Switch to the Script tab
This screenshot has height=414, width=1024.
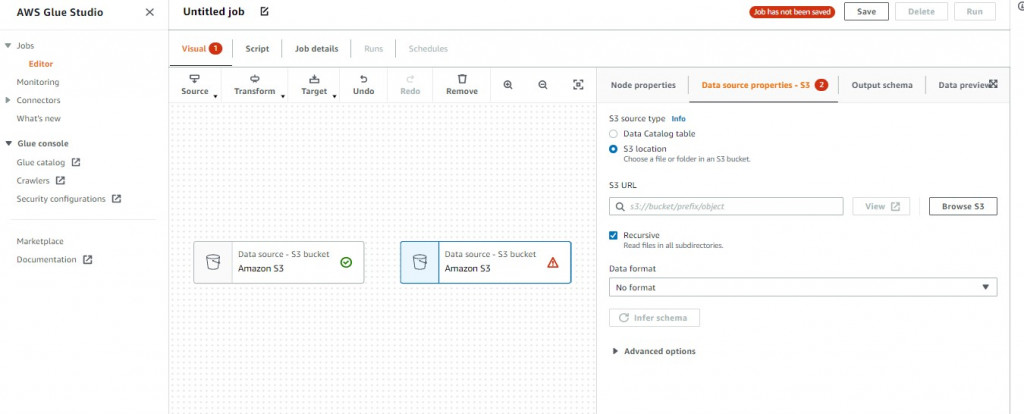click(257, 49)
